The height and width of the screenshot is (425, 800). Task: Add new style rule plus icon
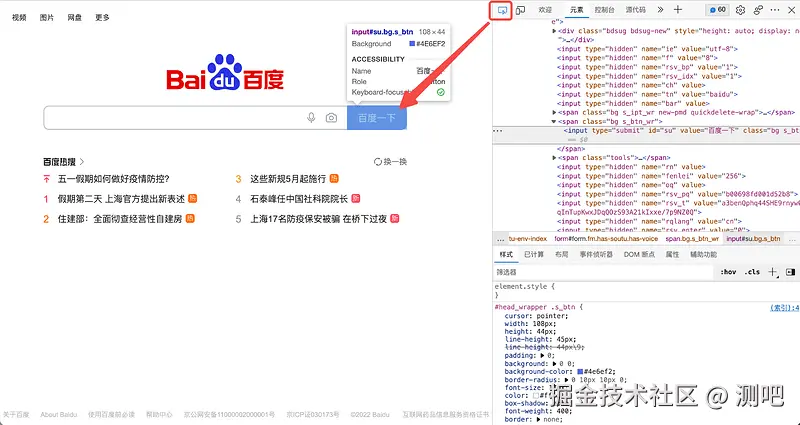(x=772, y=272)
